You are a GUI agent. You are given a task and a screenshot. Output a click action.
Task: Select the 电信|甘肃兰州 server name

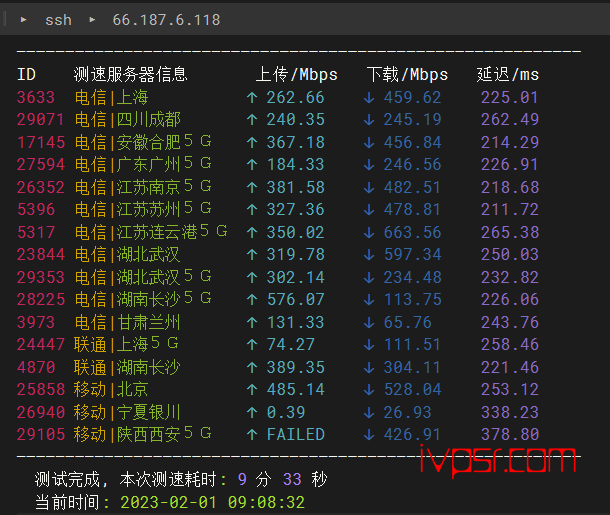coord(128,322)
